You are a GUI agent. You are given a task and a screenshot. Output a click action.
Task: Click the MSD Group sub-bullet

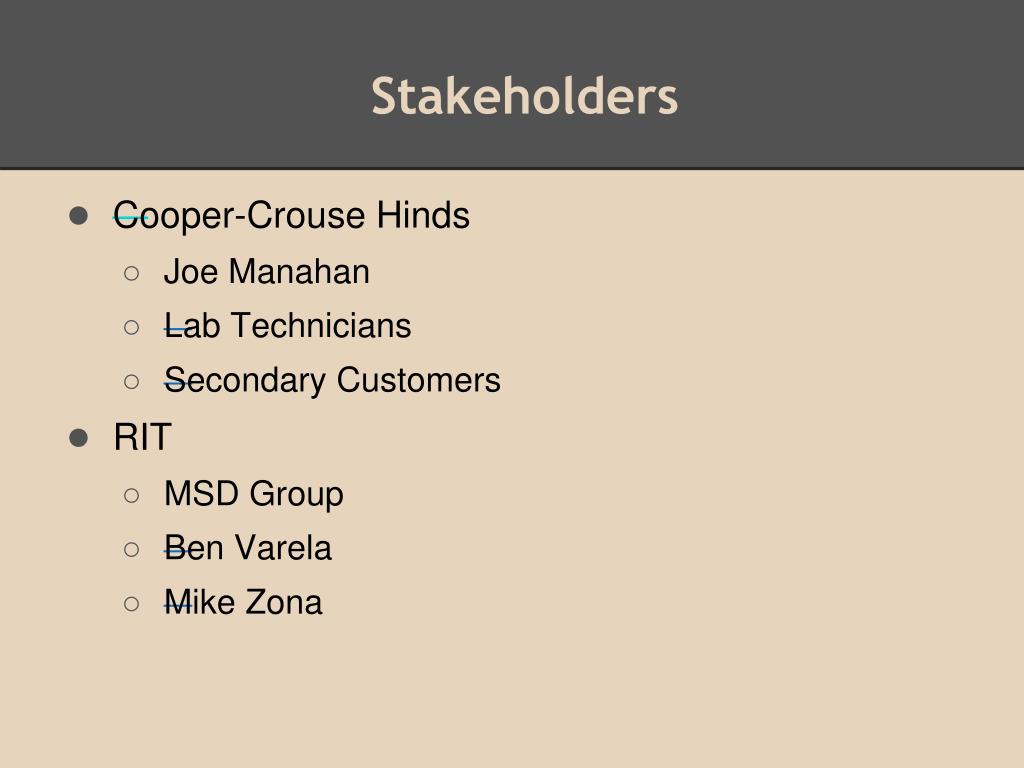[x=253, y=494]
